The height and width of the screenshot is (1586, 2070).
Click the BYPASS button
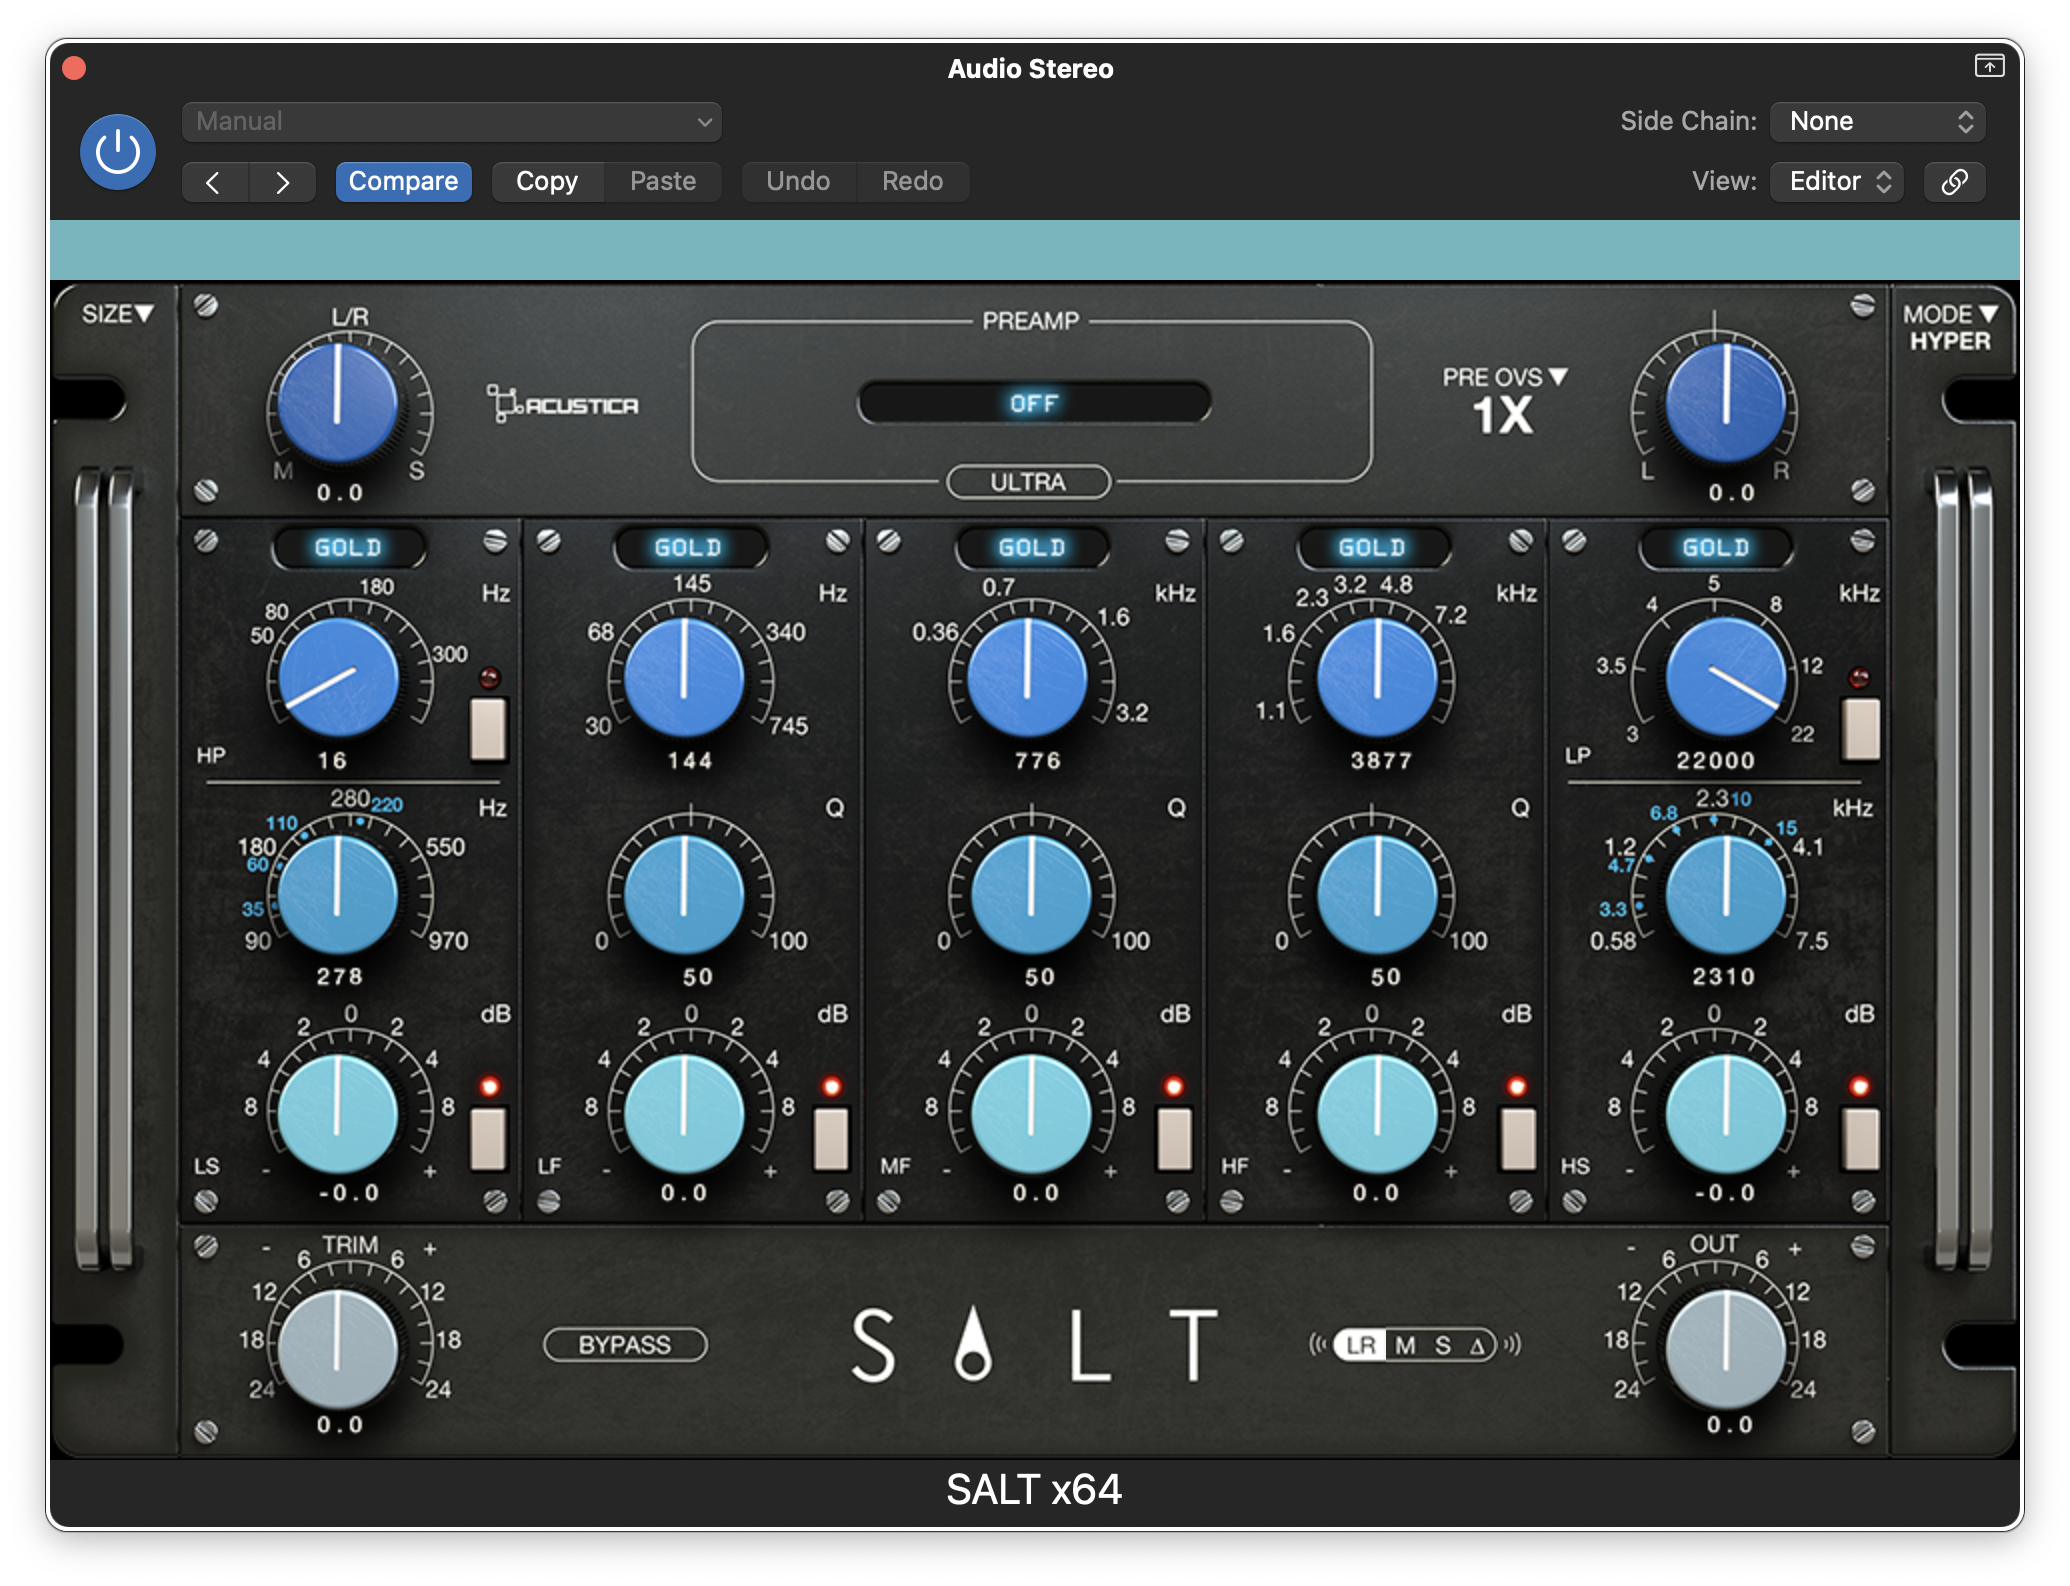point(625,1344)
